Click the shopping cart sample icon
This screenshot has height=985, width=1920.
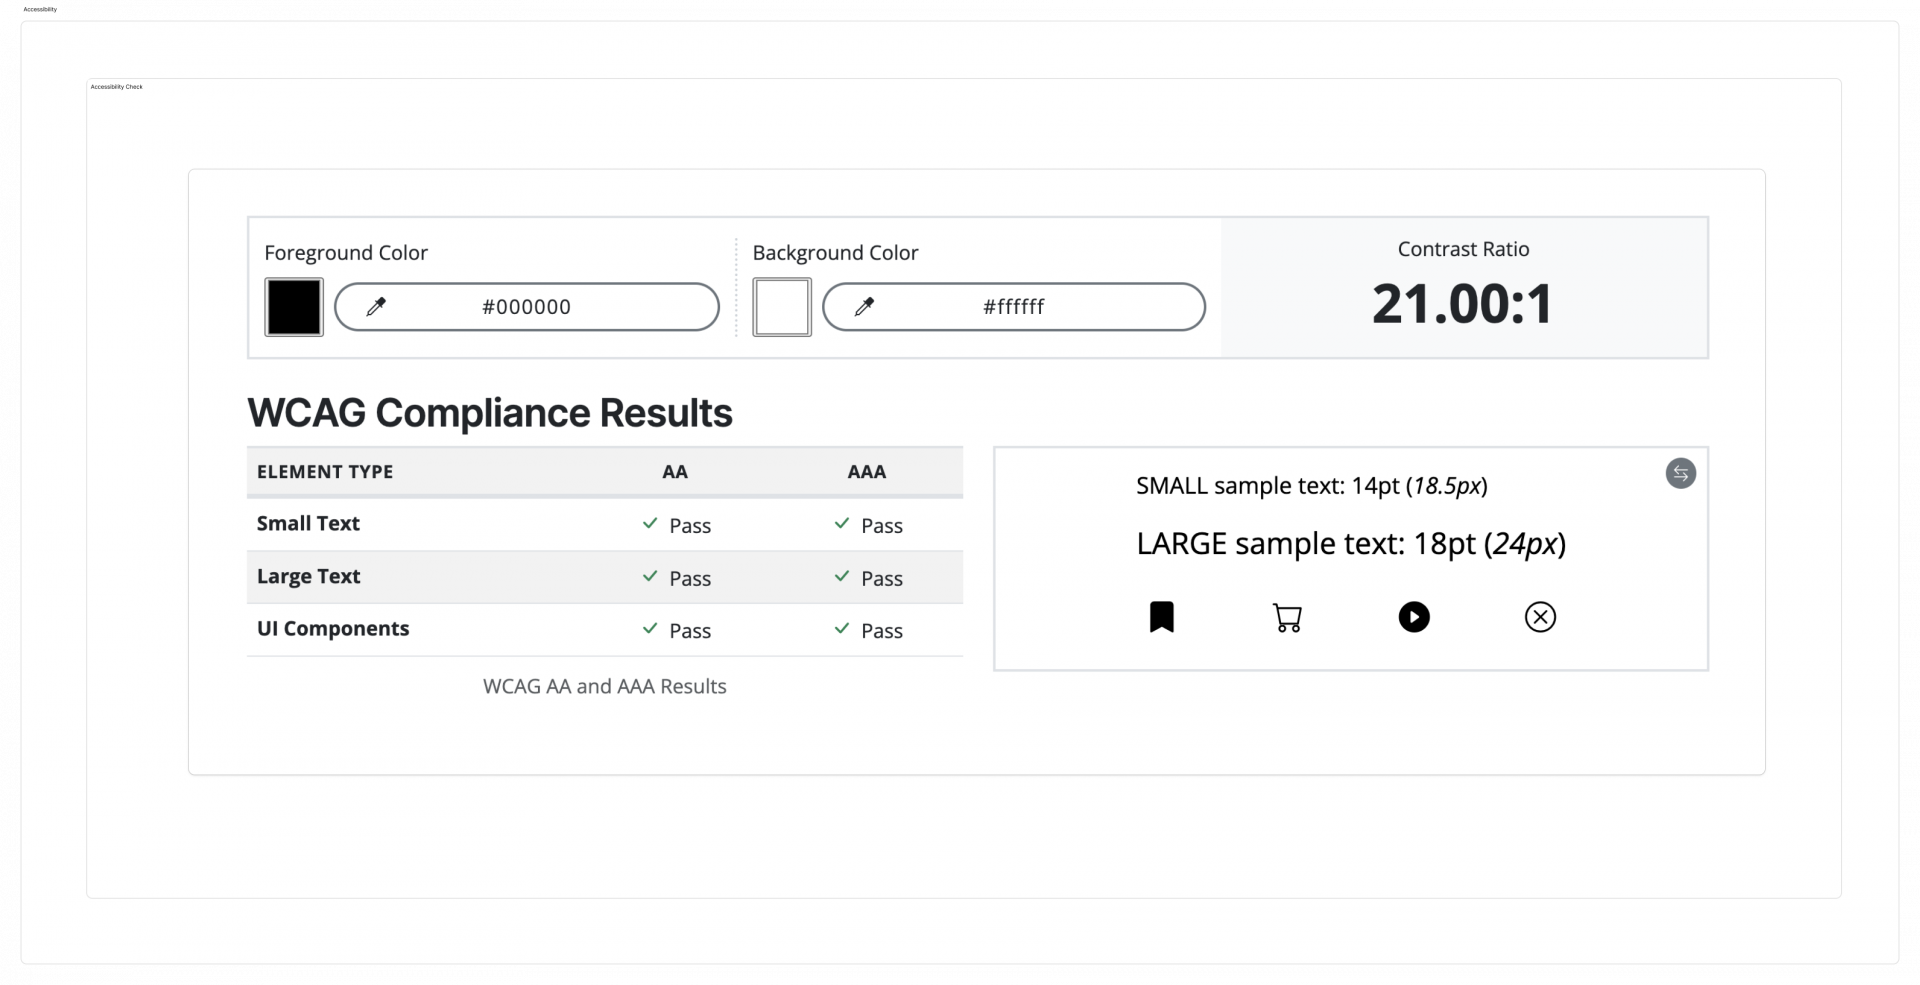1287,617
